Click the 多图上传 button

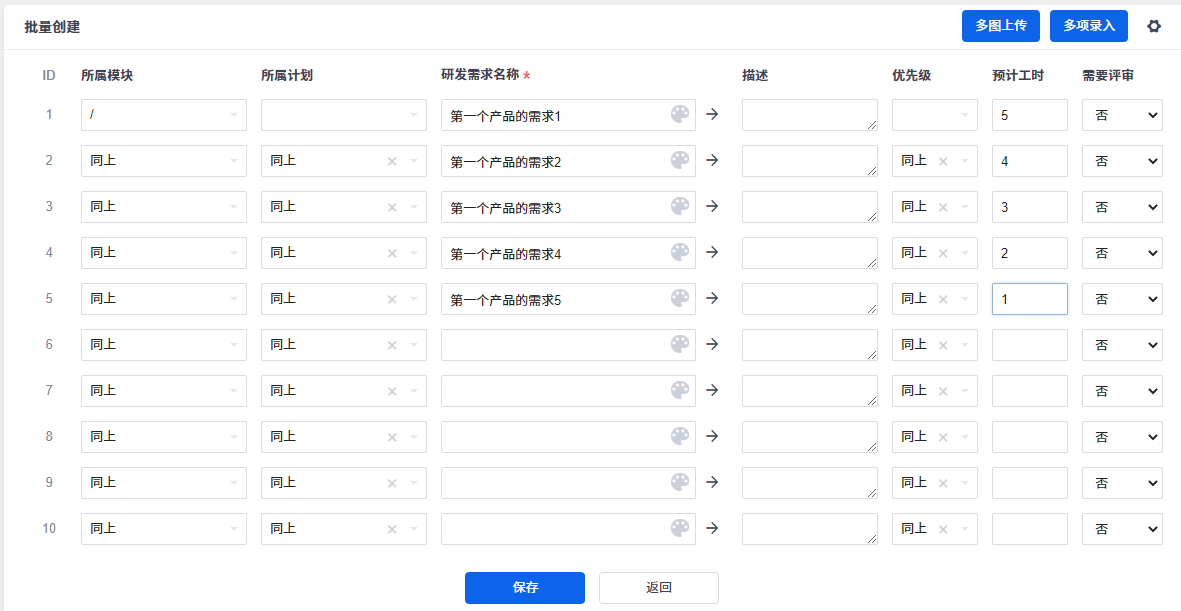(1001, 26)
